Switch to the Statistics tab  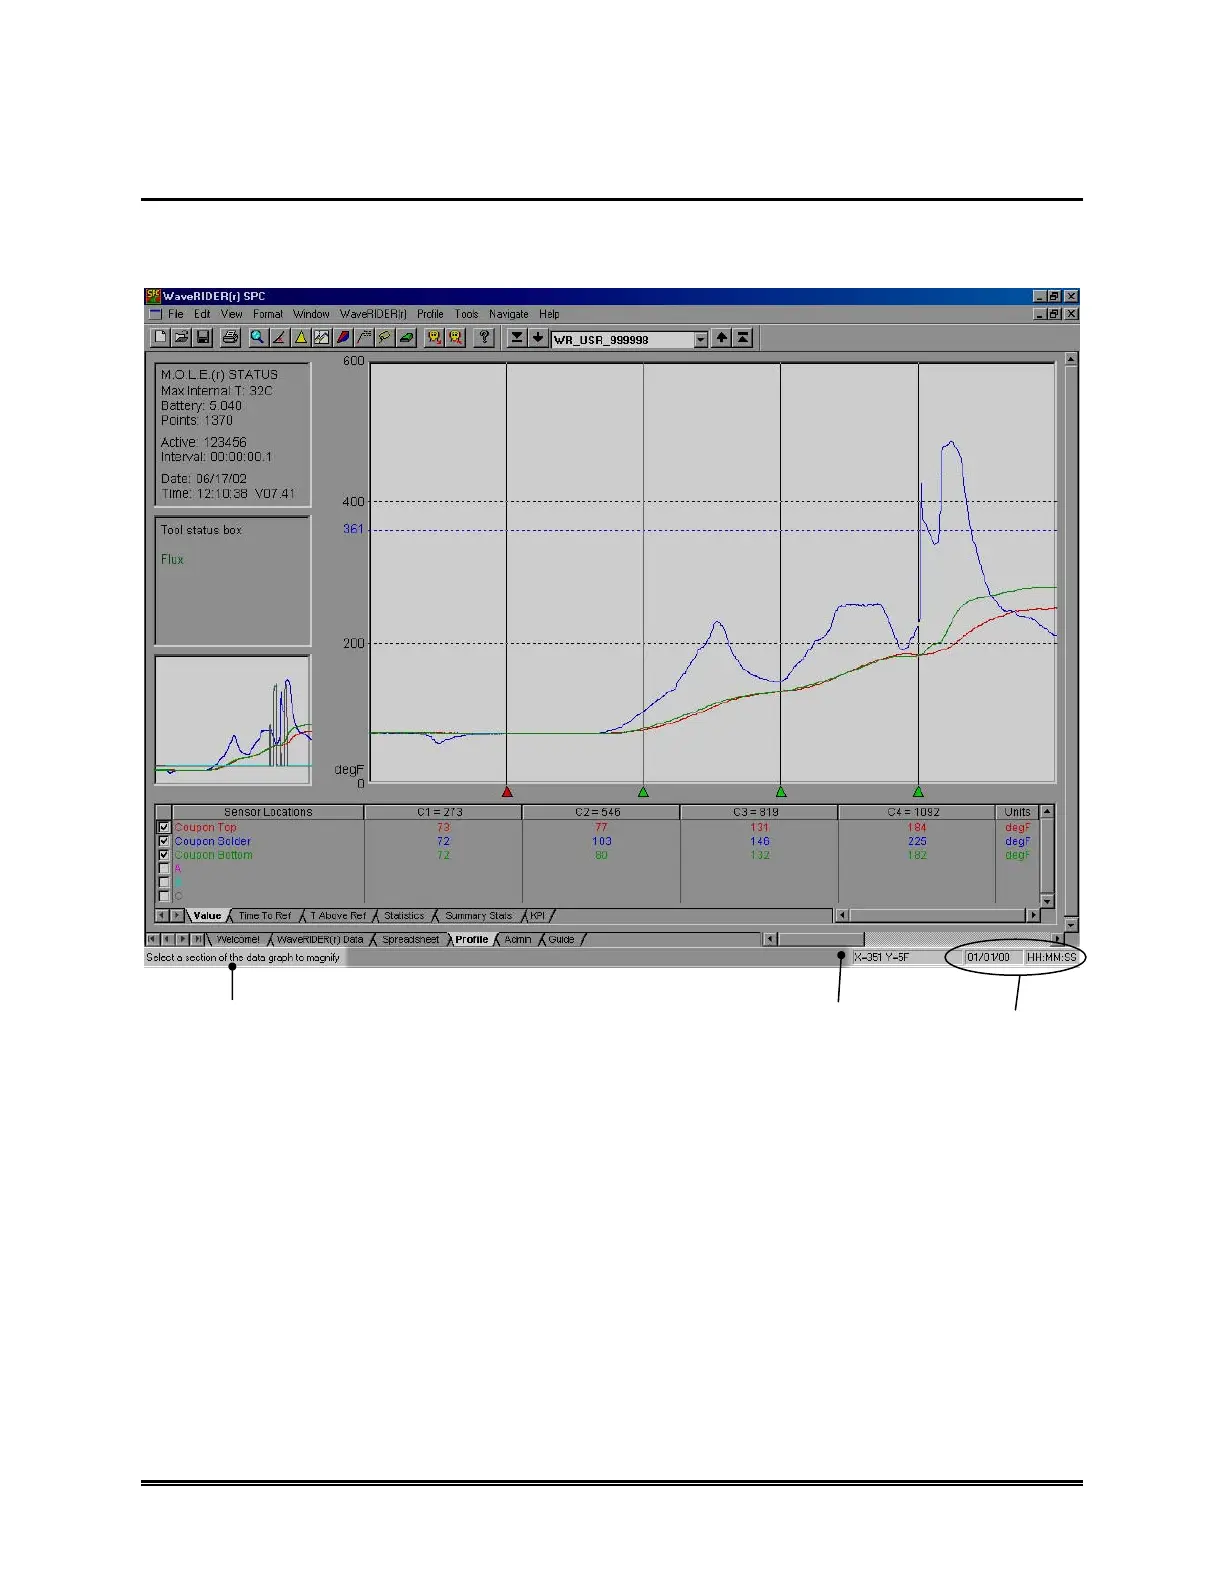click(x=404, y=916)
